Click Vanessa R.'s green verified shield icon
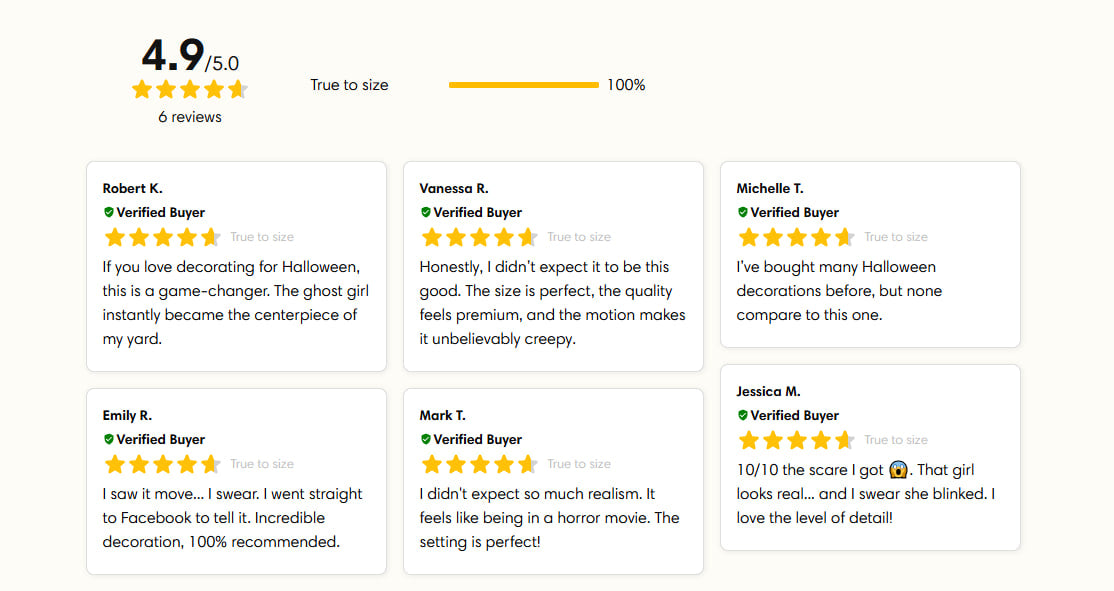Viewport: 1114px width, 591px height. 426,213
